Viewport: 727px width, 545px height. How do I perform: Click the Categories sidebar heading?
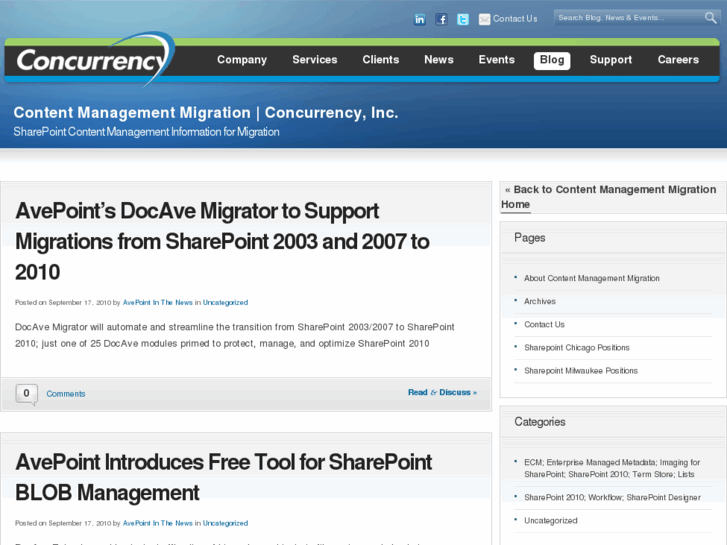pyautogui.click(x=540, y=422)
